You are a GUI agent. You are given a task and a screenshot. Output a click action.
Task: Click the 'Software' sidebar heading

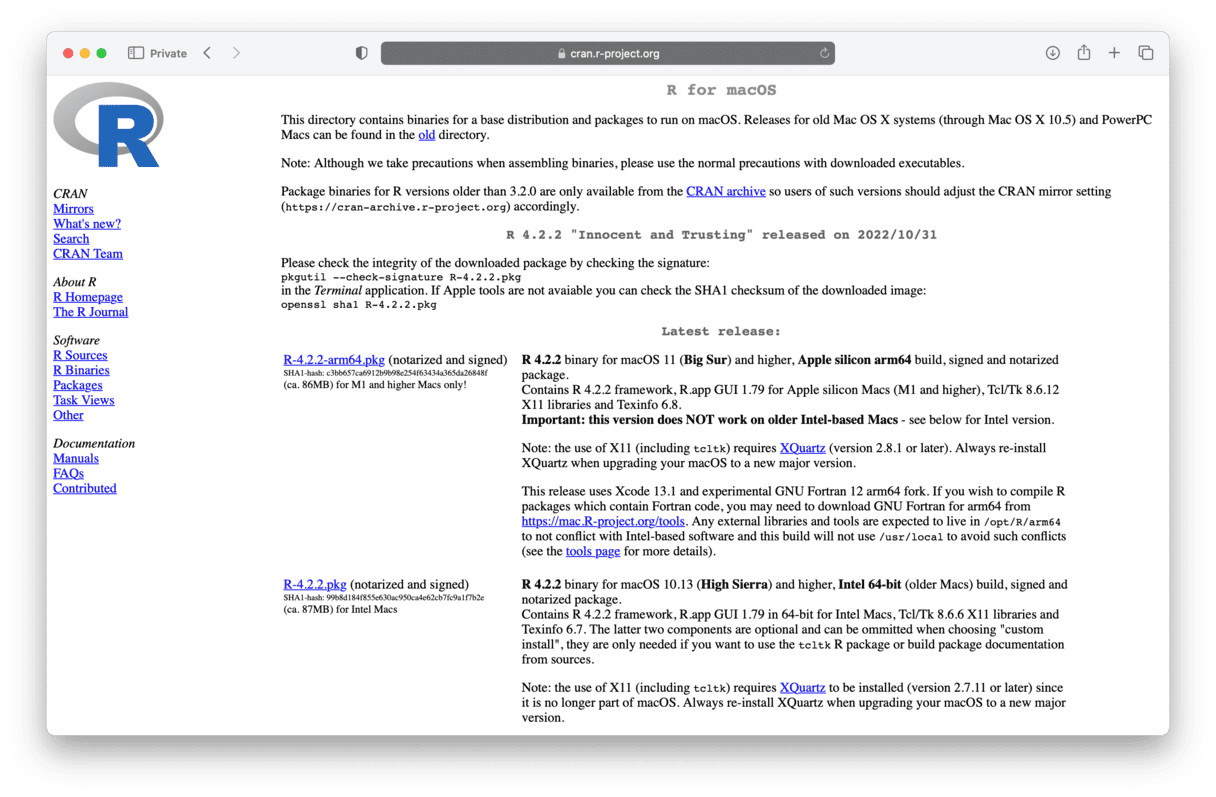[77, 341]
